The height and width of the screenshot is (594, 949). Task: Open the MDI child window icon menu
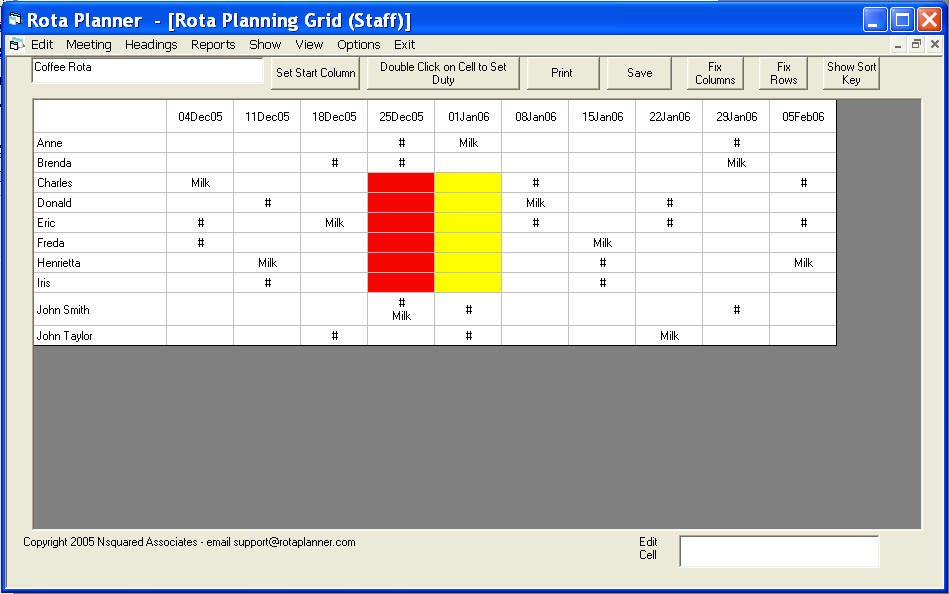[16, 44]
